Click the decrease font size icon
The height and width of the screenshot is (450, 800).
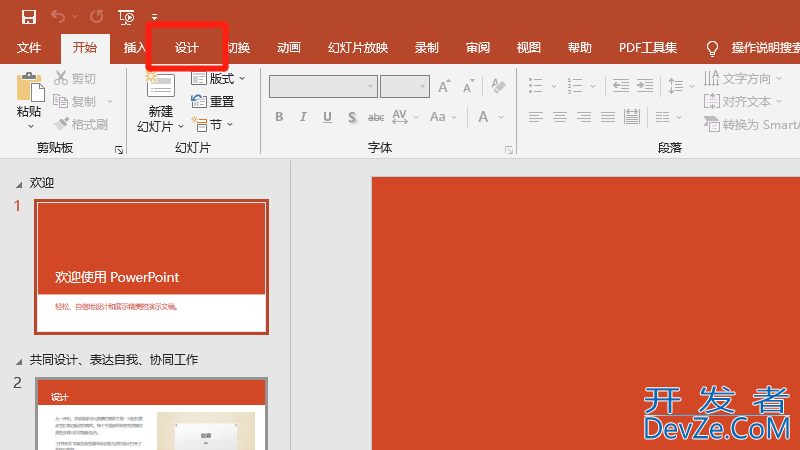click(468, 86)
